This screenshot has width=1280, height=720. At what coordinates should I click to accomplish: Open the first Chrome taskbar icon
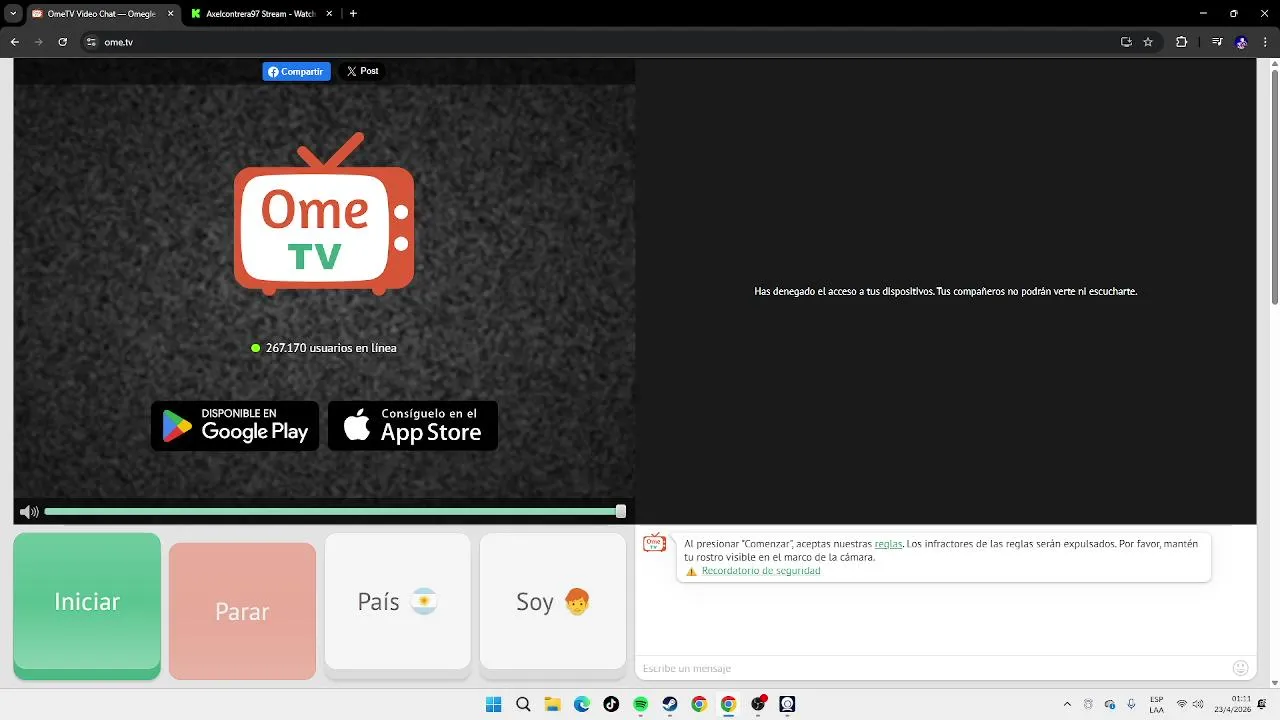click(699, 704)
